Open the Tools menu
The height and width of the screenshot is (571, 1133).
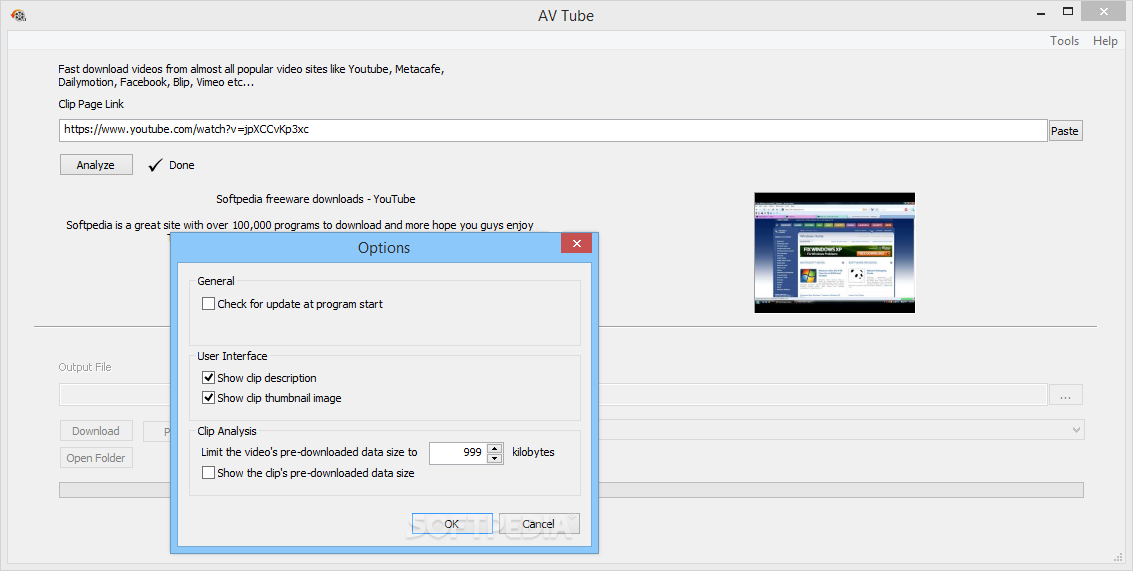pos(1064,40)
